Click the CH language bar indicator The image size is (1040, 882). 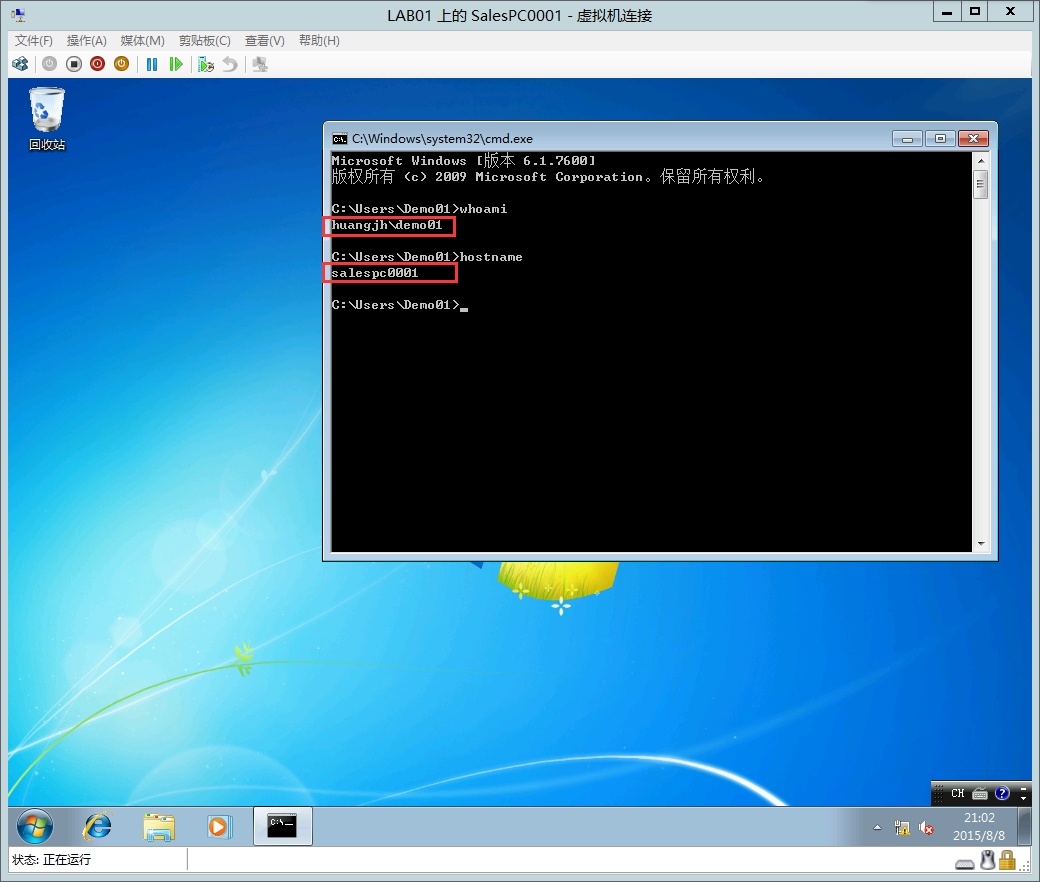pos(957,793)
